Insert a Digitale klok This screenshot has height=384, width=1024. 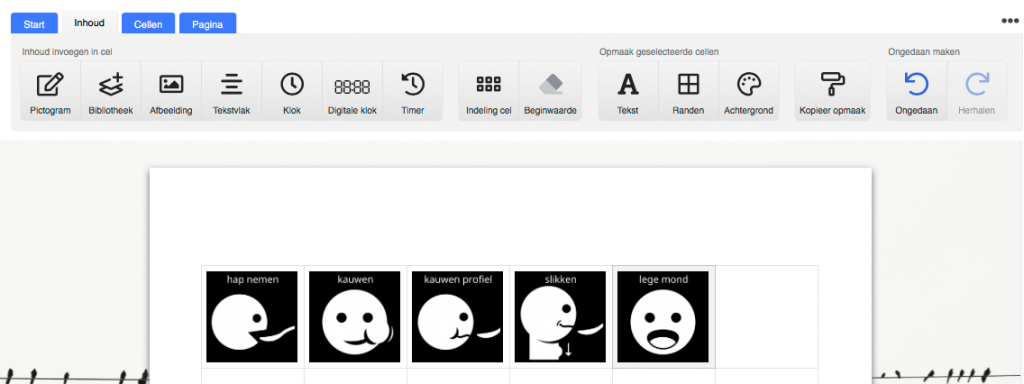pyautogui.click(x=352, y=91)
